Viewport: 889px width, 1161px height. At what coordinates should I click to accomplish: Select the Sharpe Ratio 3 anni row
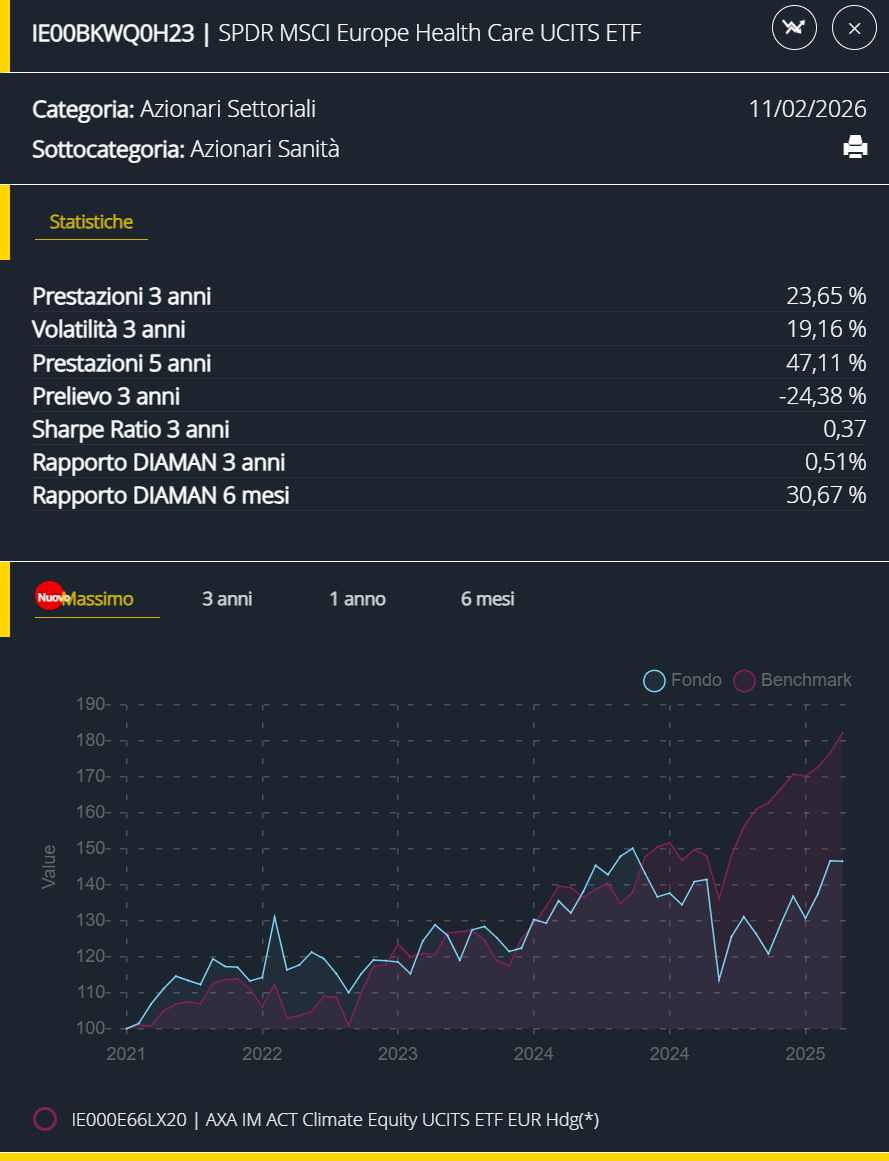(x=449, y=429)
